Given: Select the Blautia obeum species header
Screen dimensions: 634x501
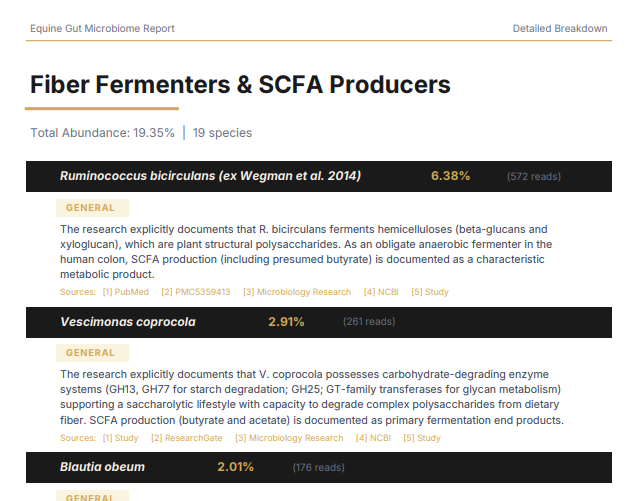Looking at the screenshot, I should [319, 467].
